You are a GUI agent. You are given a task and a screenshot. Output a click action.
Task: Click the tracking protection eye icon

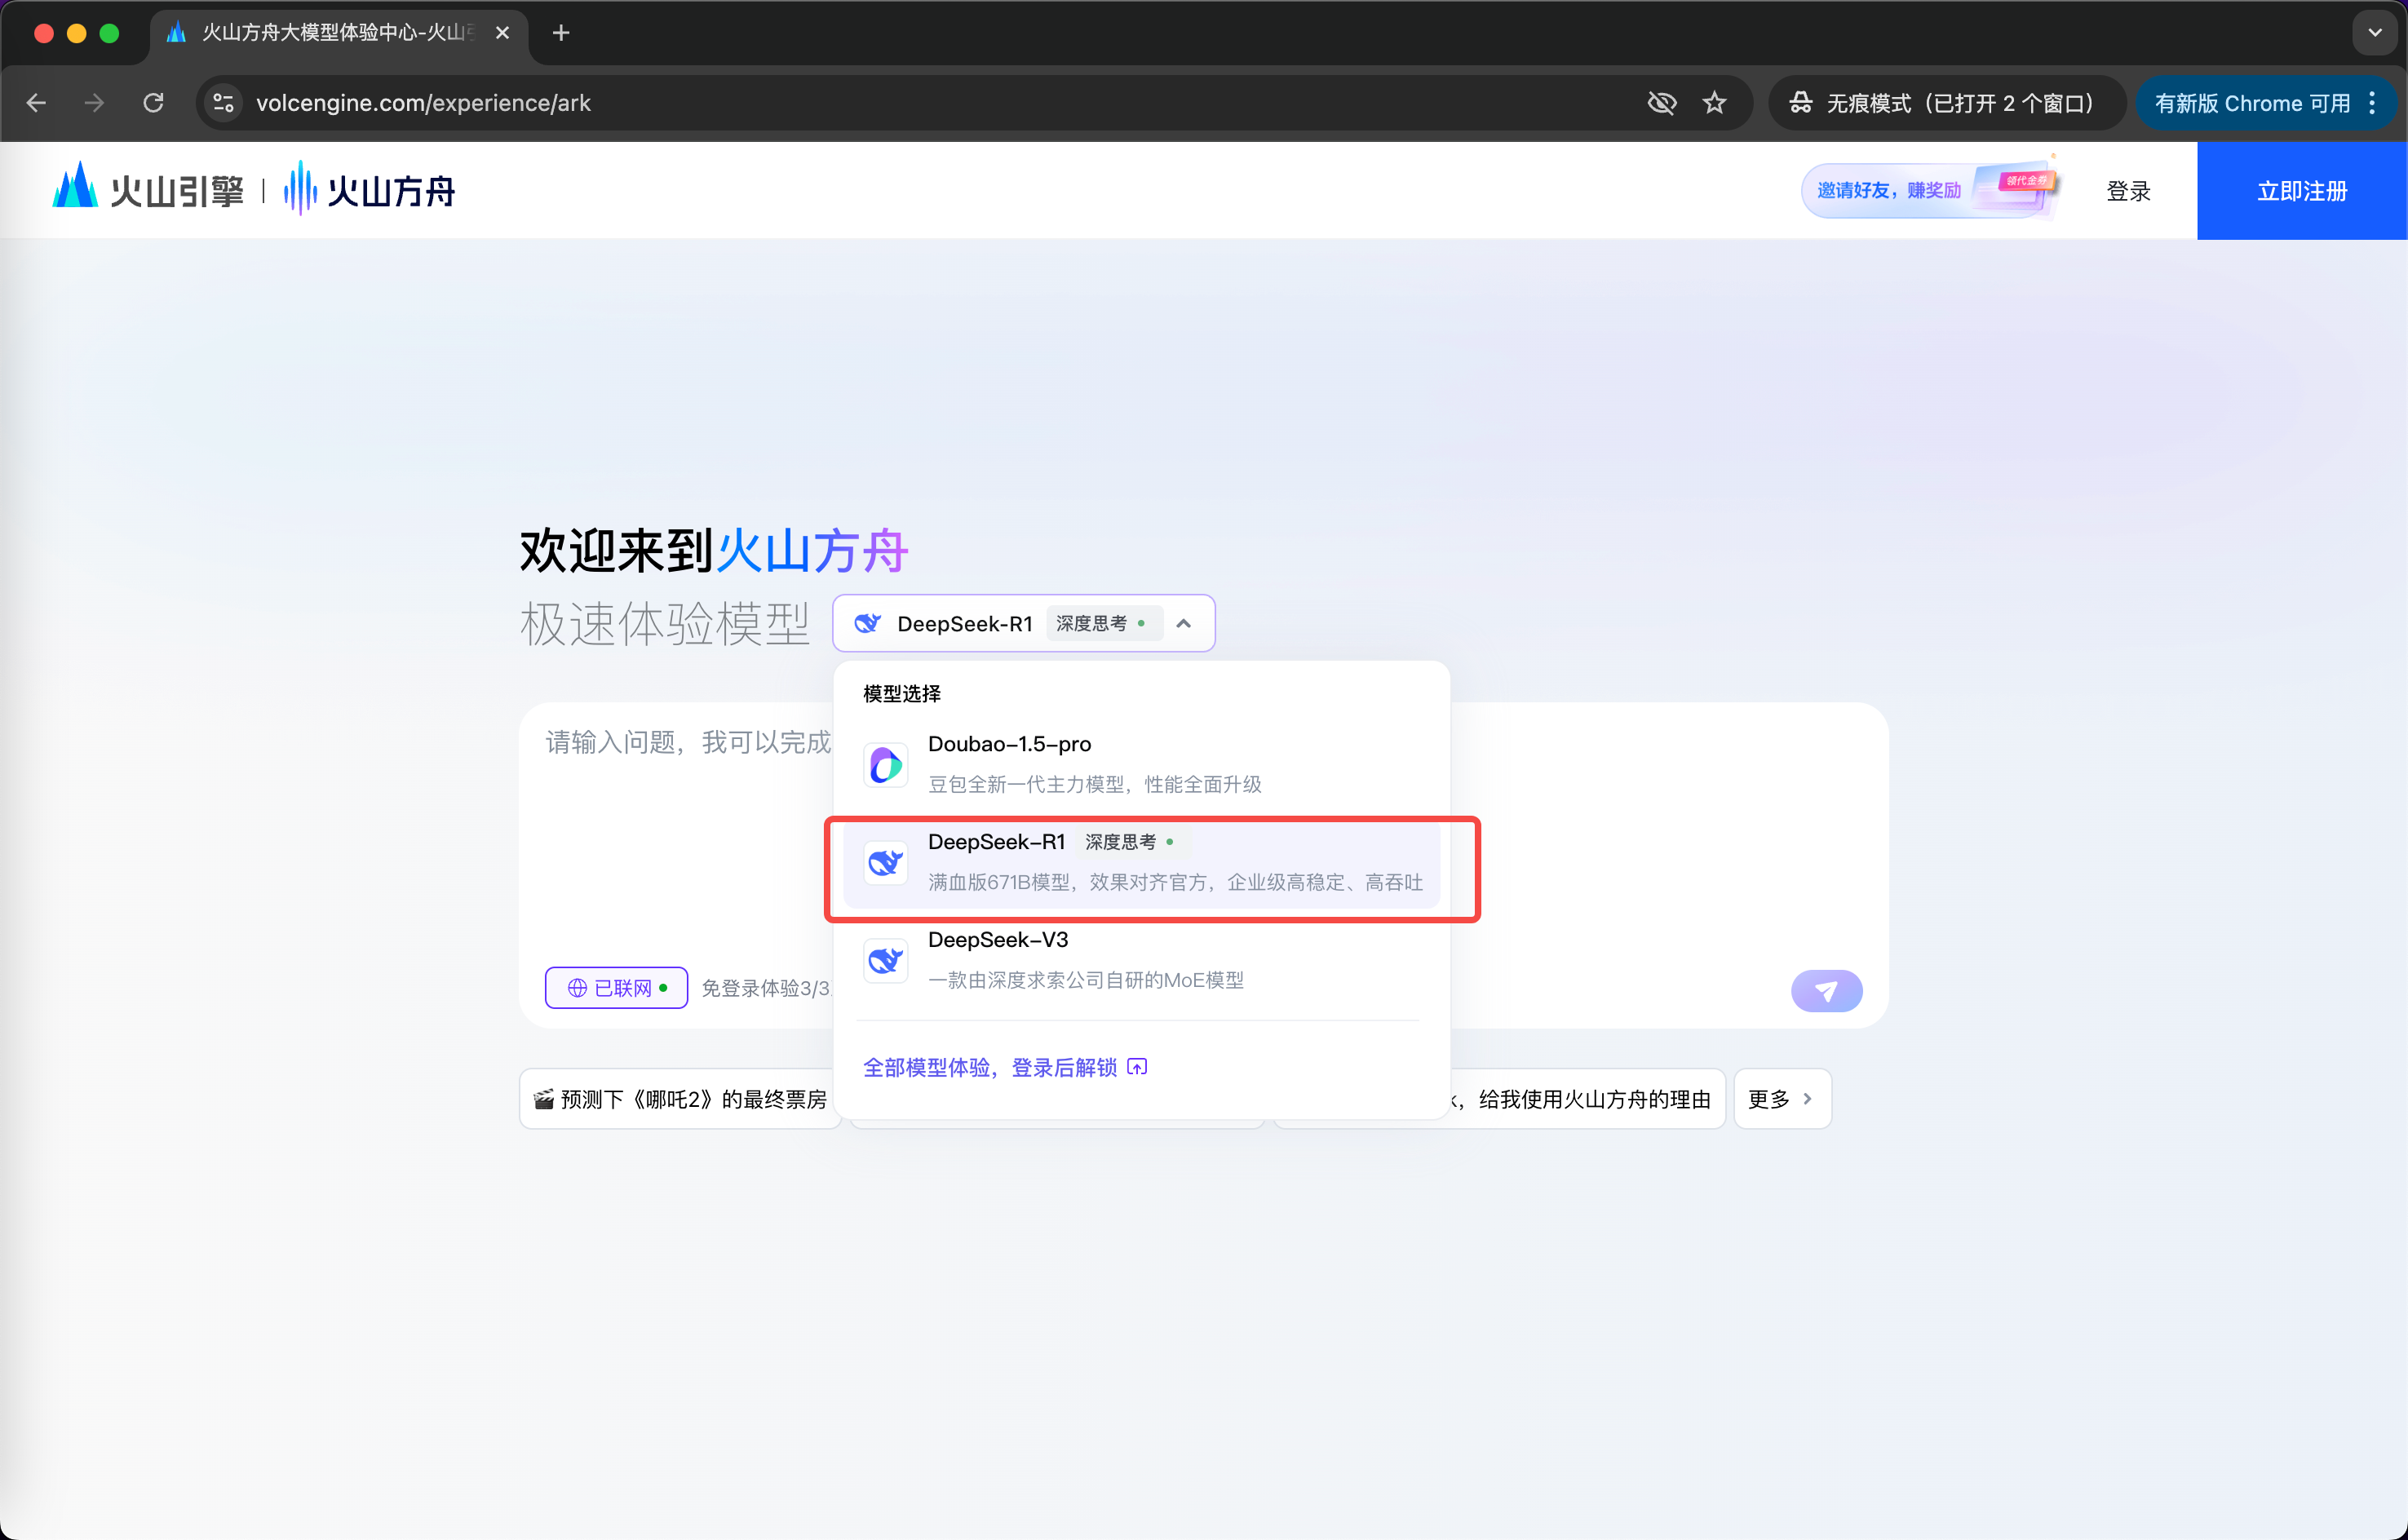tap(1661, 103)
